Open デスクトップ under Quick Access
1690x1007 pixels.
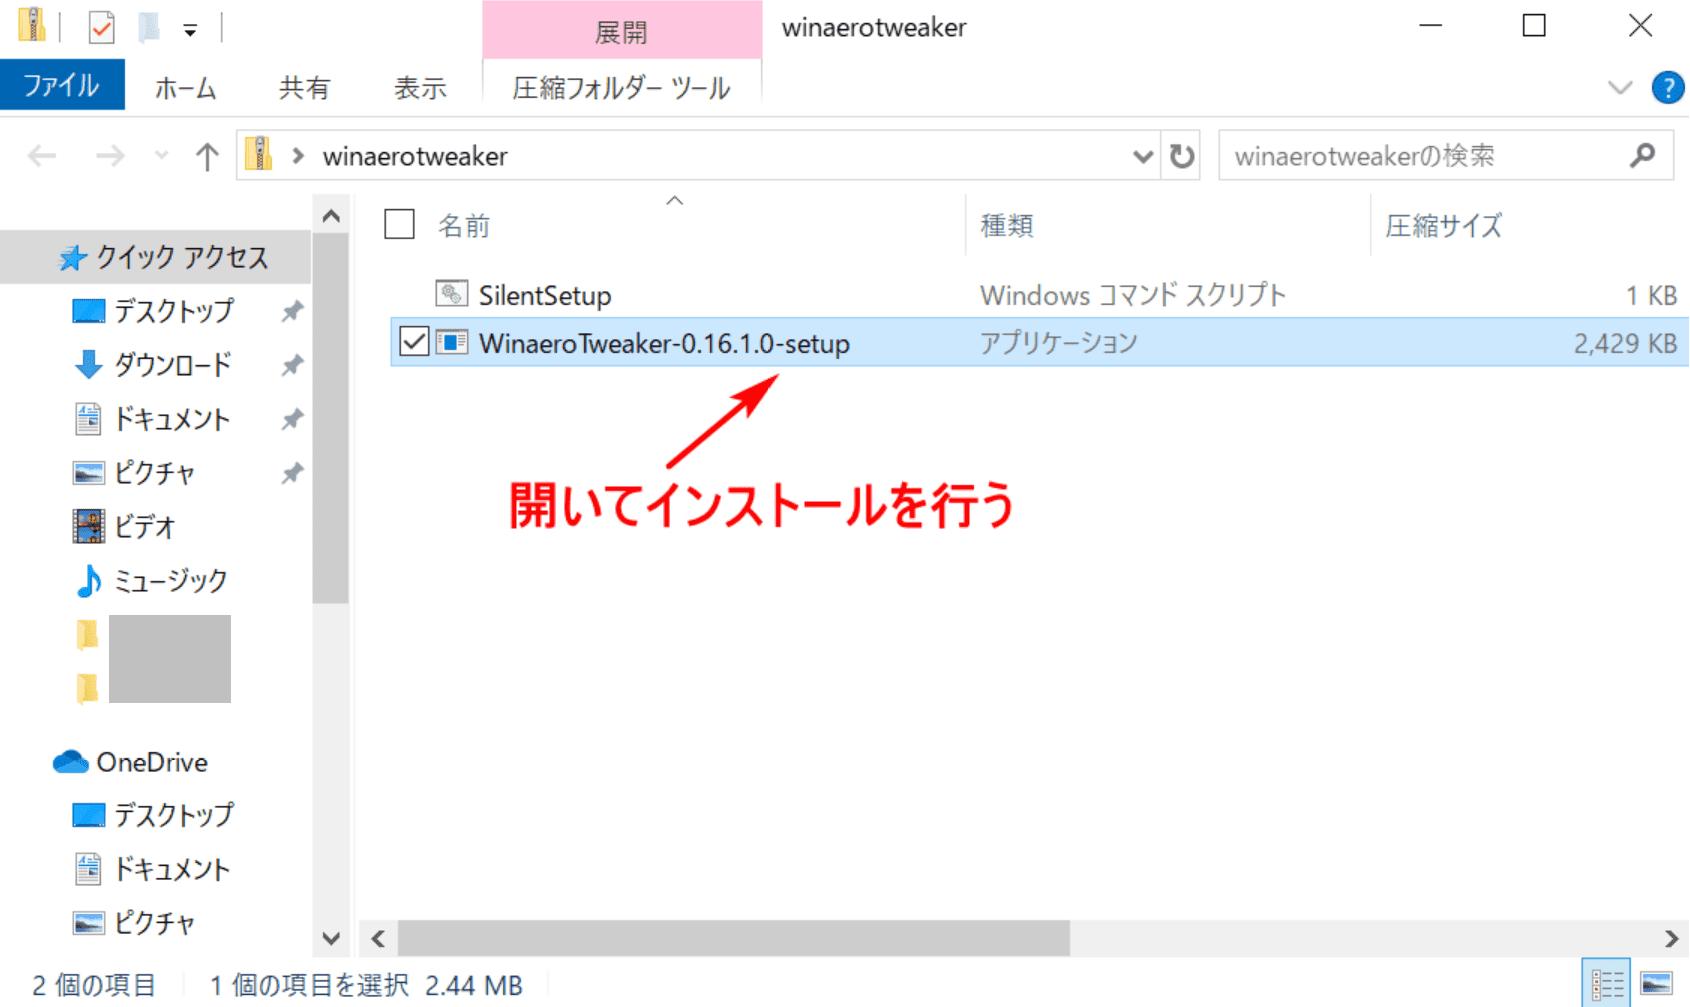click(x=174, y=311)
